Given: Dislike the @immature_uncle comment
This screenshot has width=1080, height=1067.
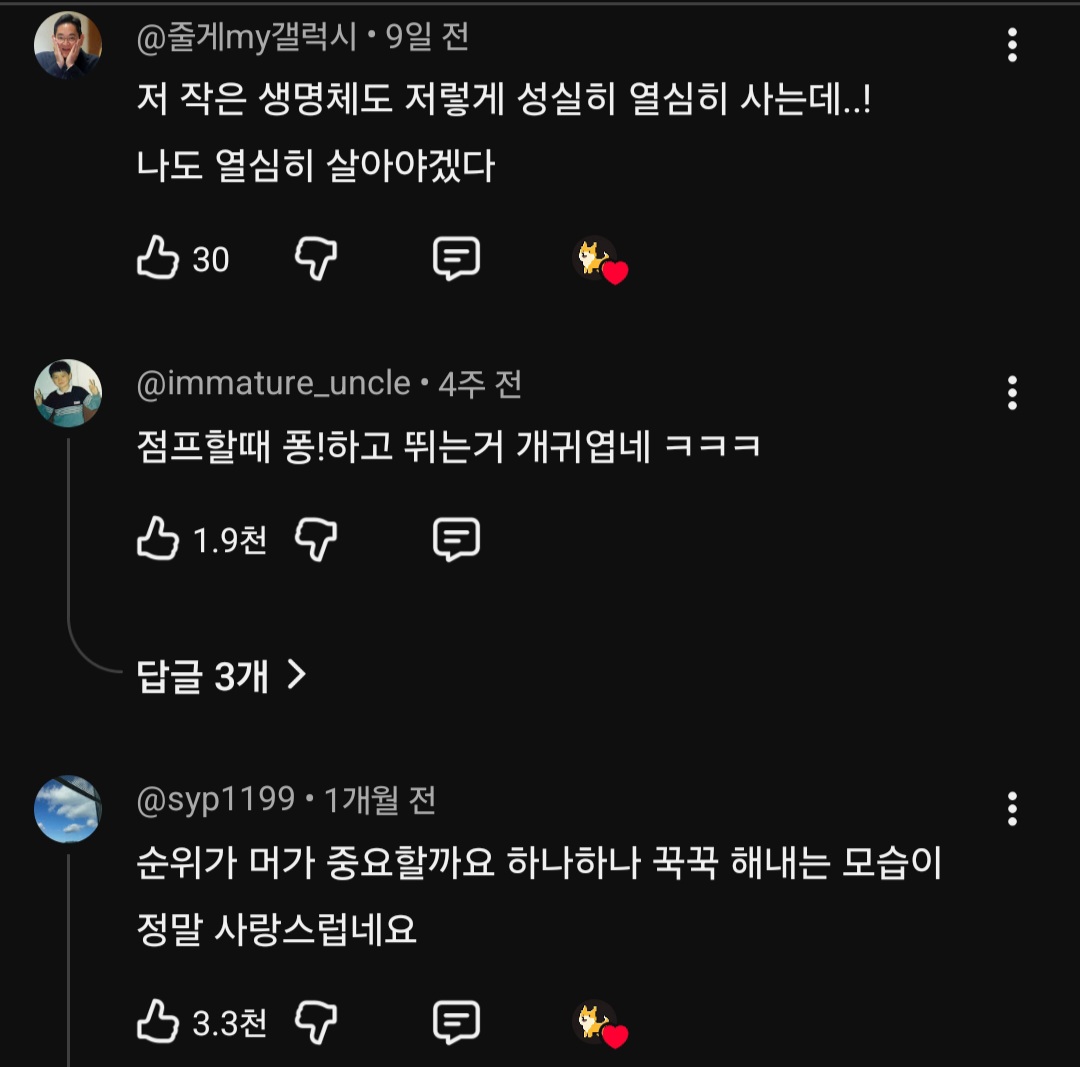Looking at the screenshot, I should [x=316, y=539].
